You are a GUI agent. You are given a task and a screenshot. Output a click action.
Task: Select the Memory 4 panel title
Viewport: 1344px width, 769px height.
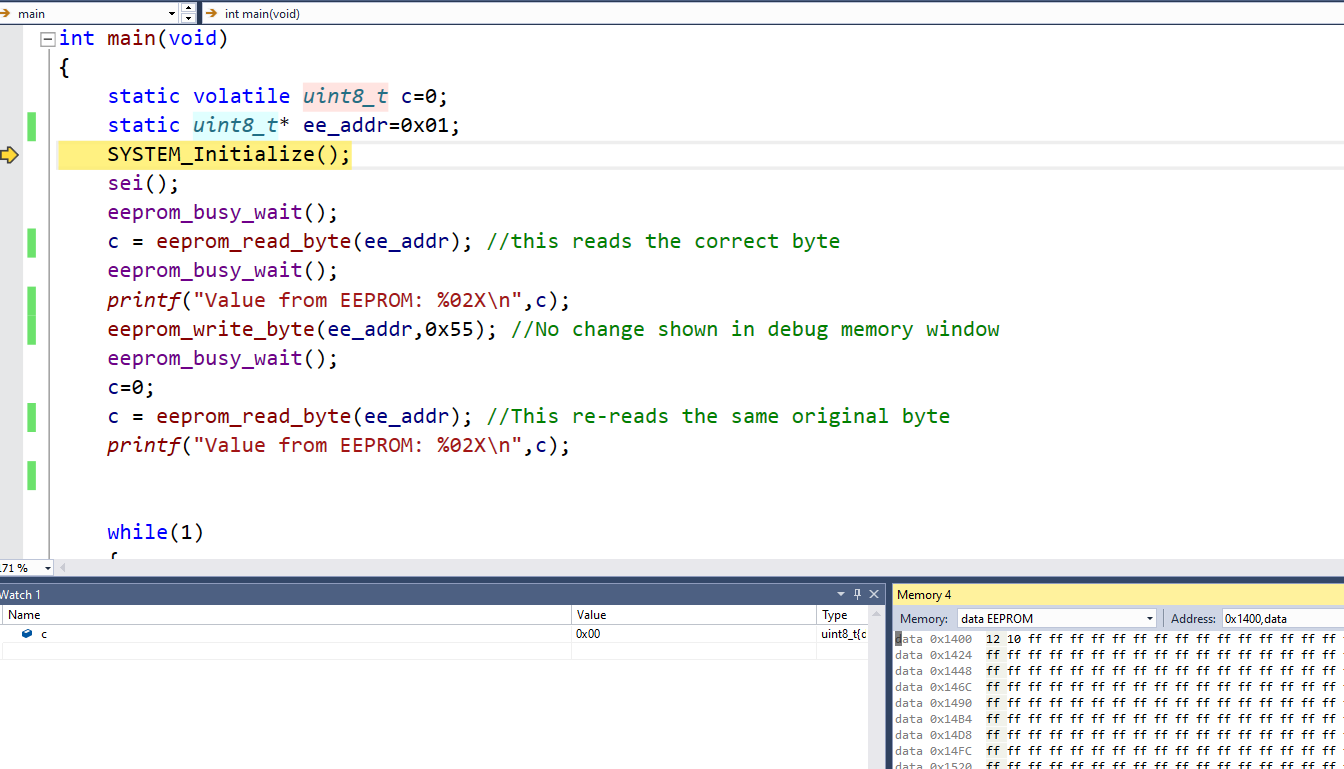click(924, 595)
